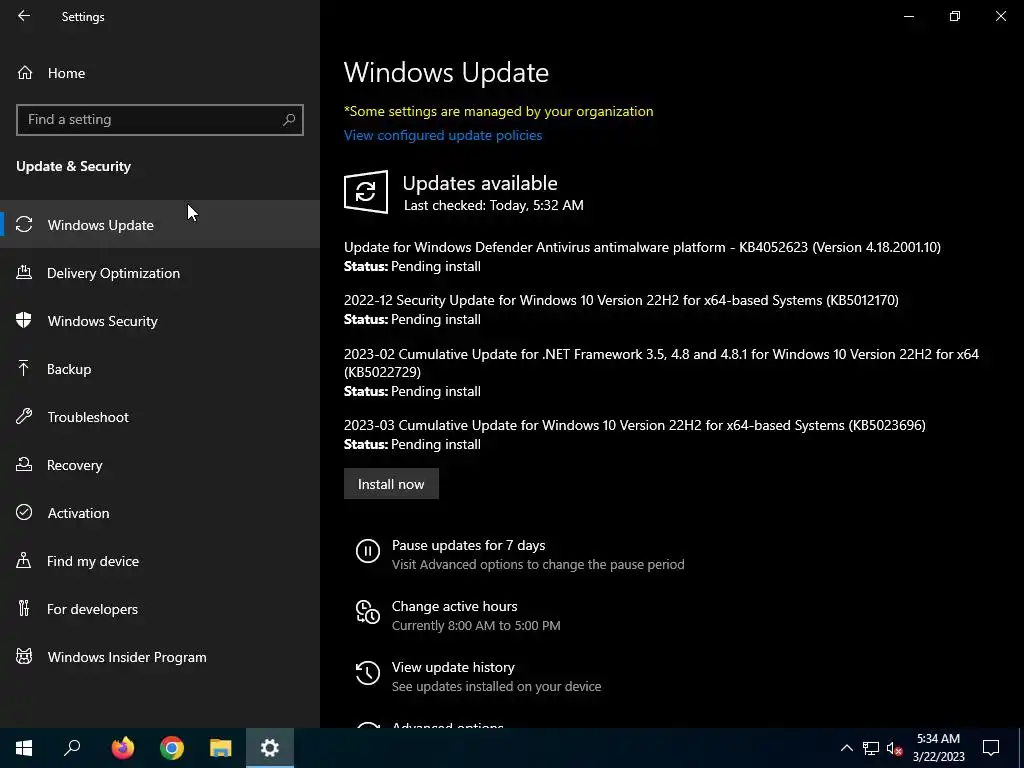Launch Firefox from the taskbar
The image size is (1024, 768).
(x=123, y=748)
